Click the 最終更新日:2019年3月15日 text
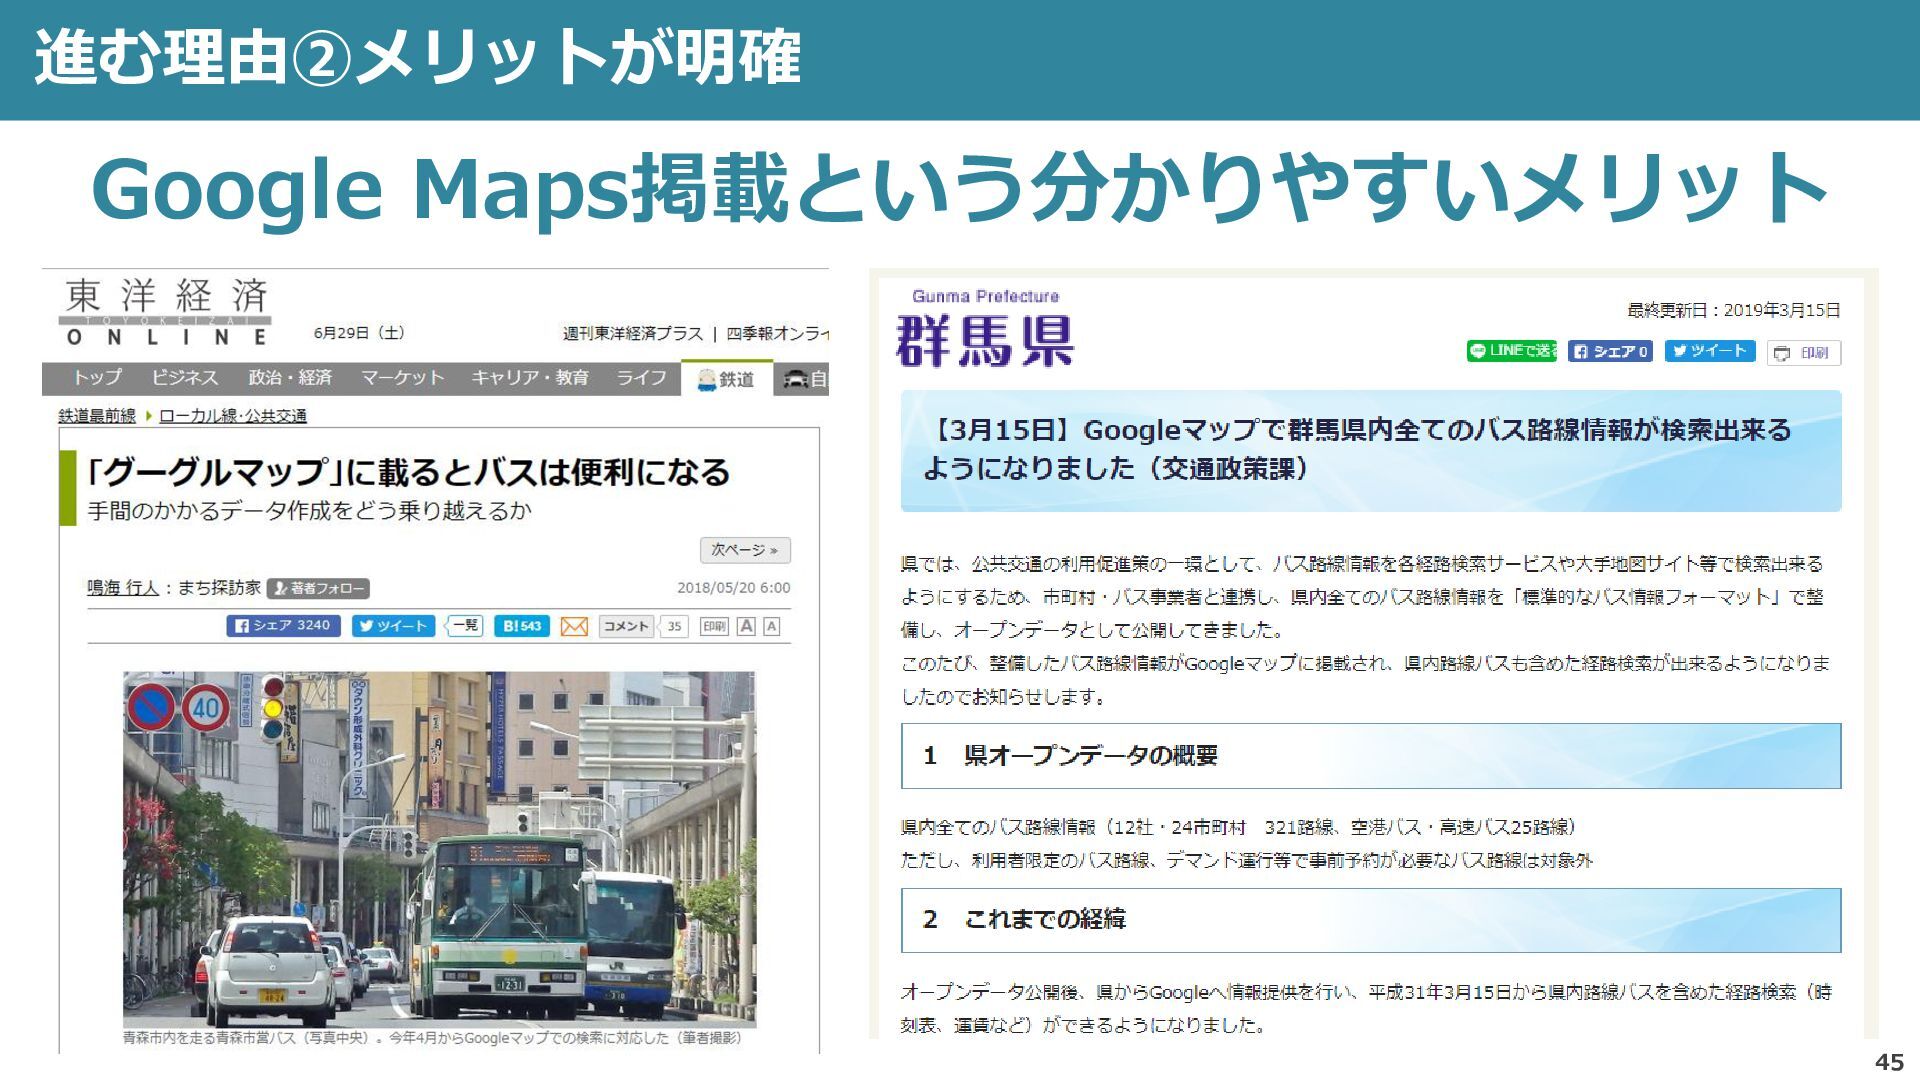 pos(1734,311)
